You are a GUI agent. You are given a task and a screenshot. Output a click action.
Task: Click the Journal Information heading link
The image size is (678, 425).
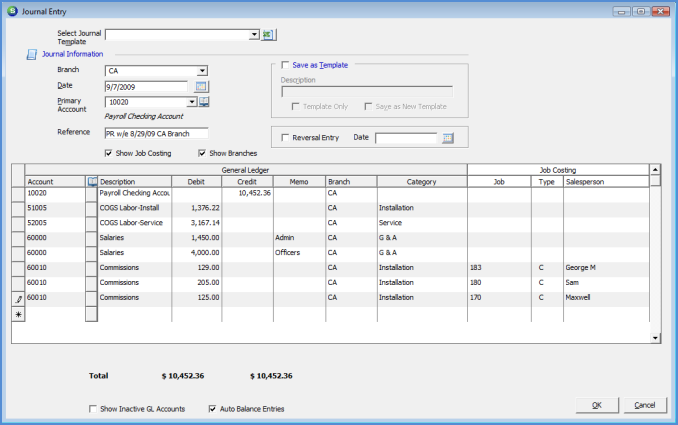tap(72, 54)
